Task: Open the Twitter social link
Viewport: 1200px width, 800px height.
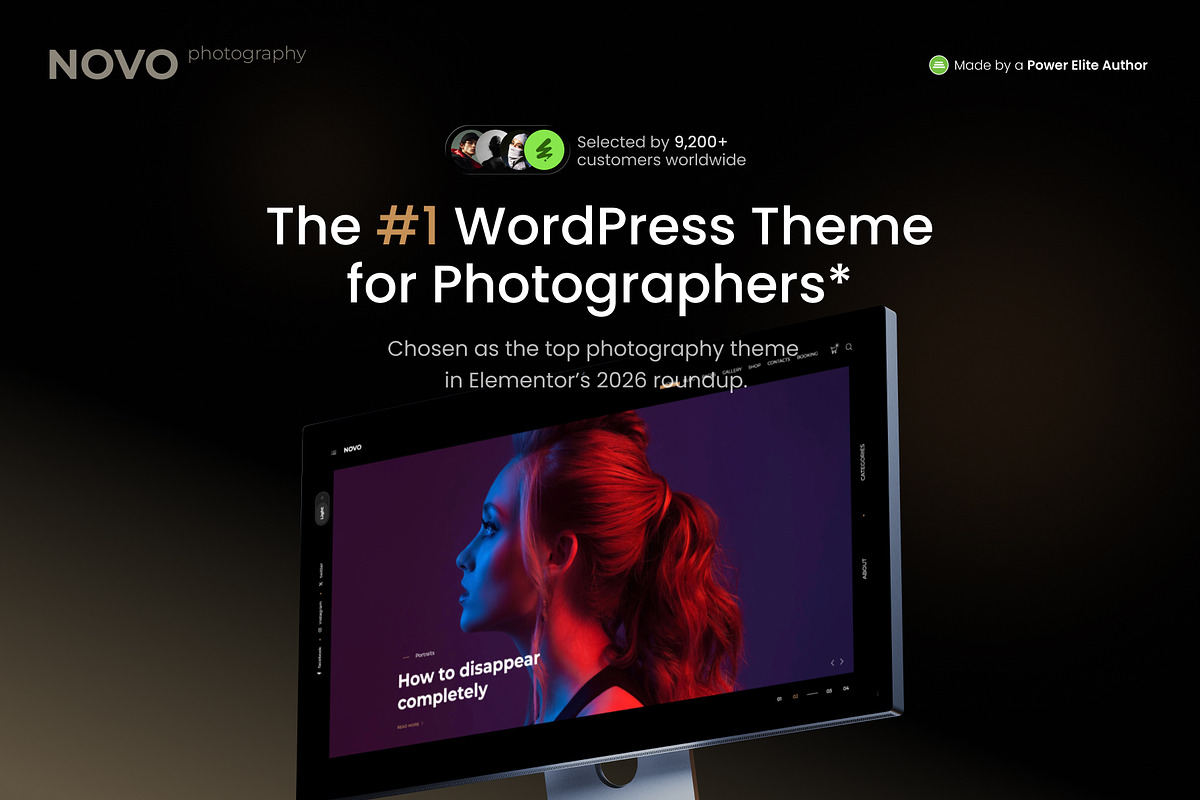Action: point(321,576)
